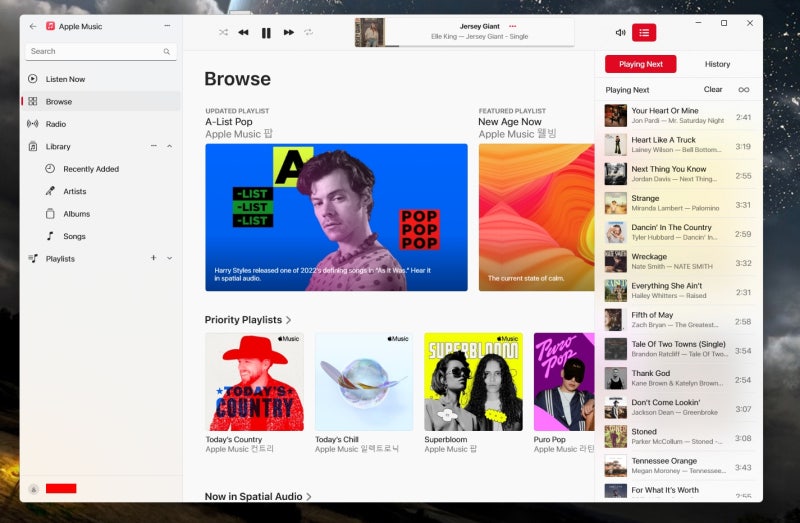Play Your Heart Or Mine from the queue
This screenshot has width=800, height=523.
pos(679,116)
